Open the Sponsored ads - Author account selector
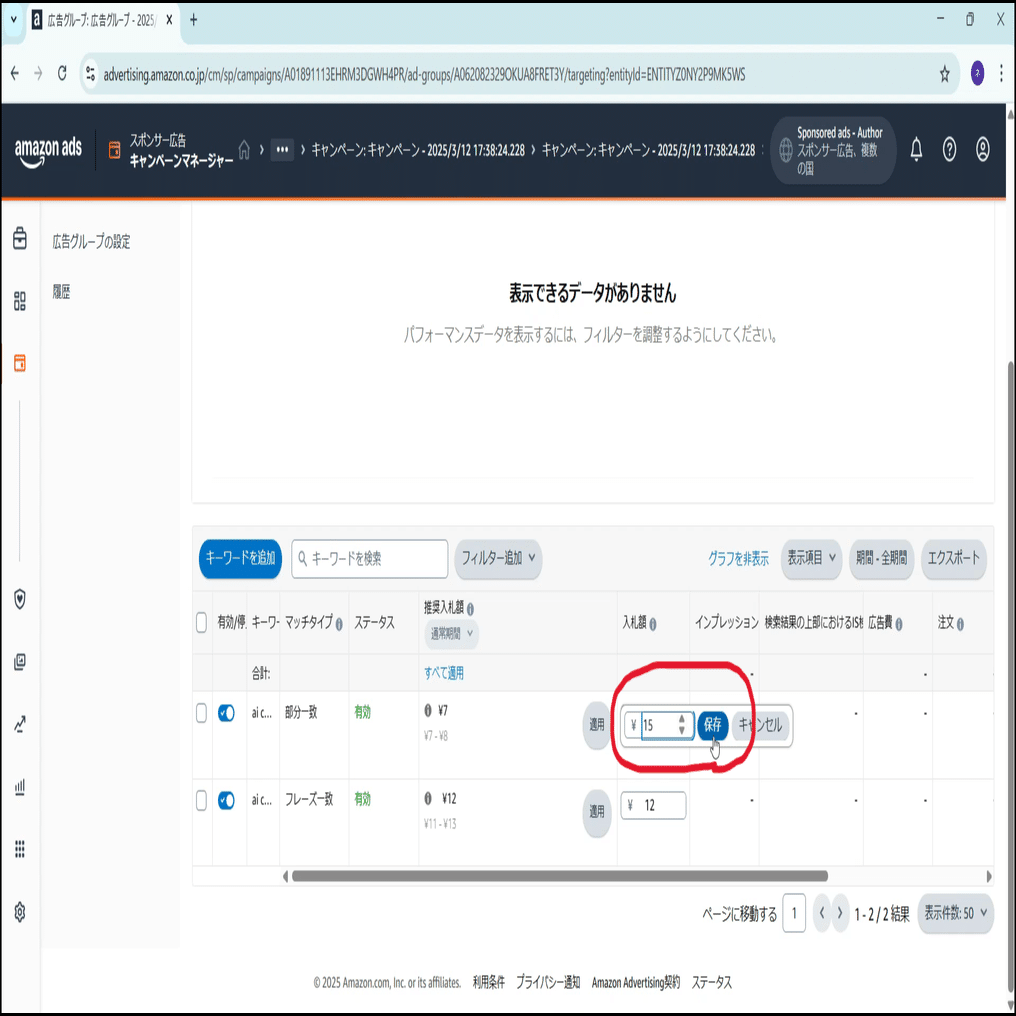This screenshot has width=1016, height=1016. coord(833,150)
